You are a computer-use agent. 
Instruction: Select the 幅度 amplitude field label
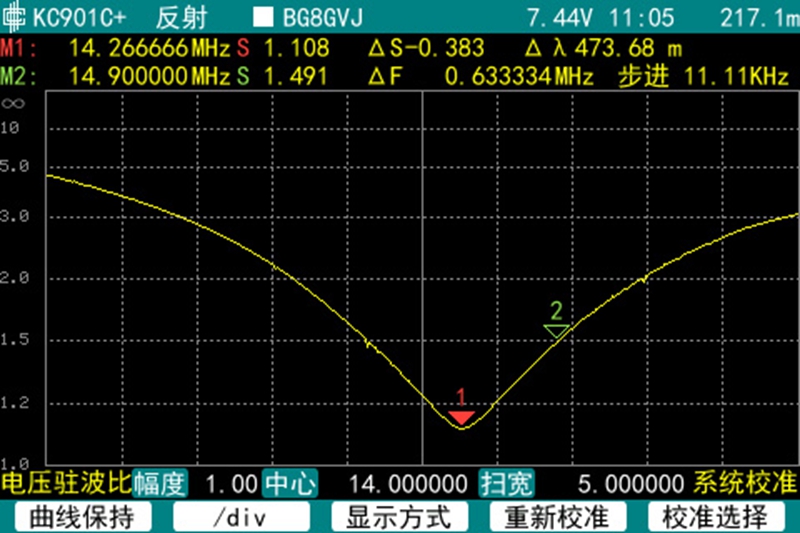click(160, 484)
